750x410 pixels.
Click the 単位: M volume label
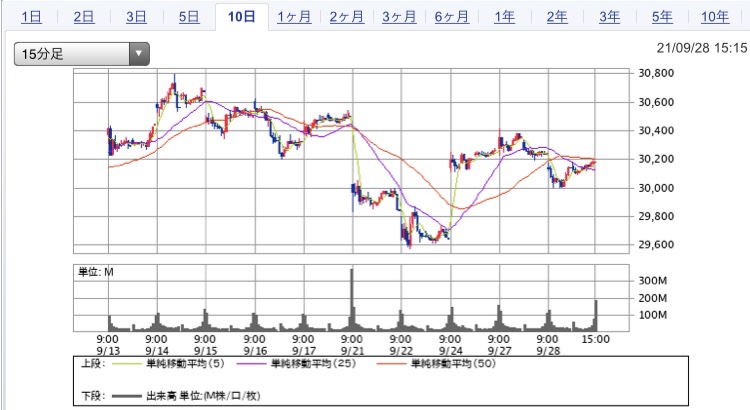pyautogui.click(x=96, y=272)
